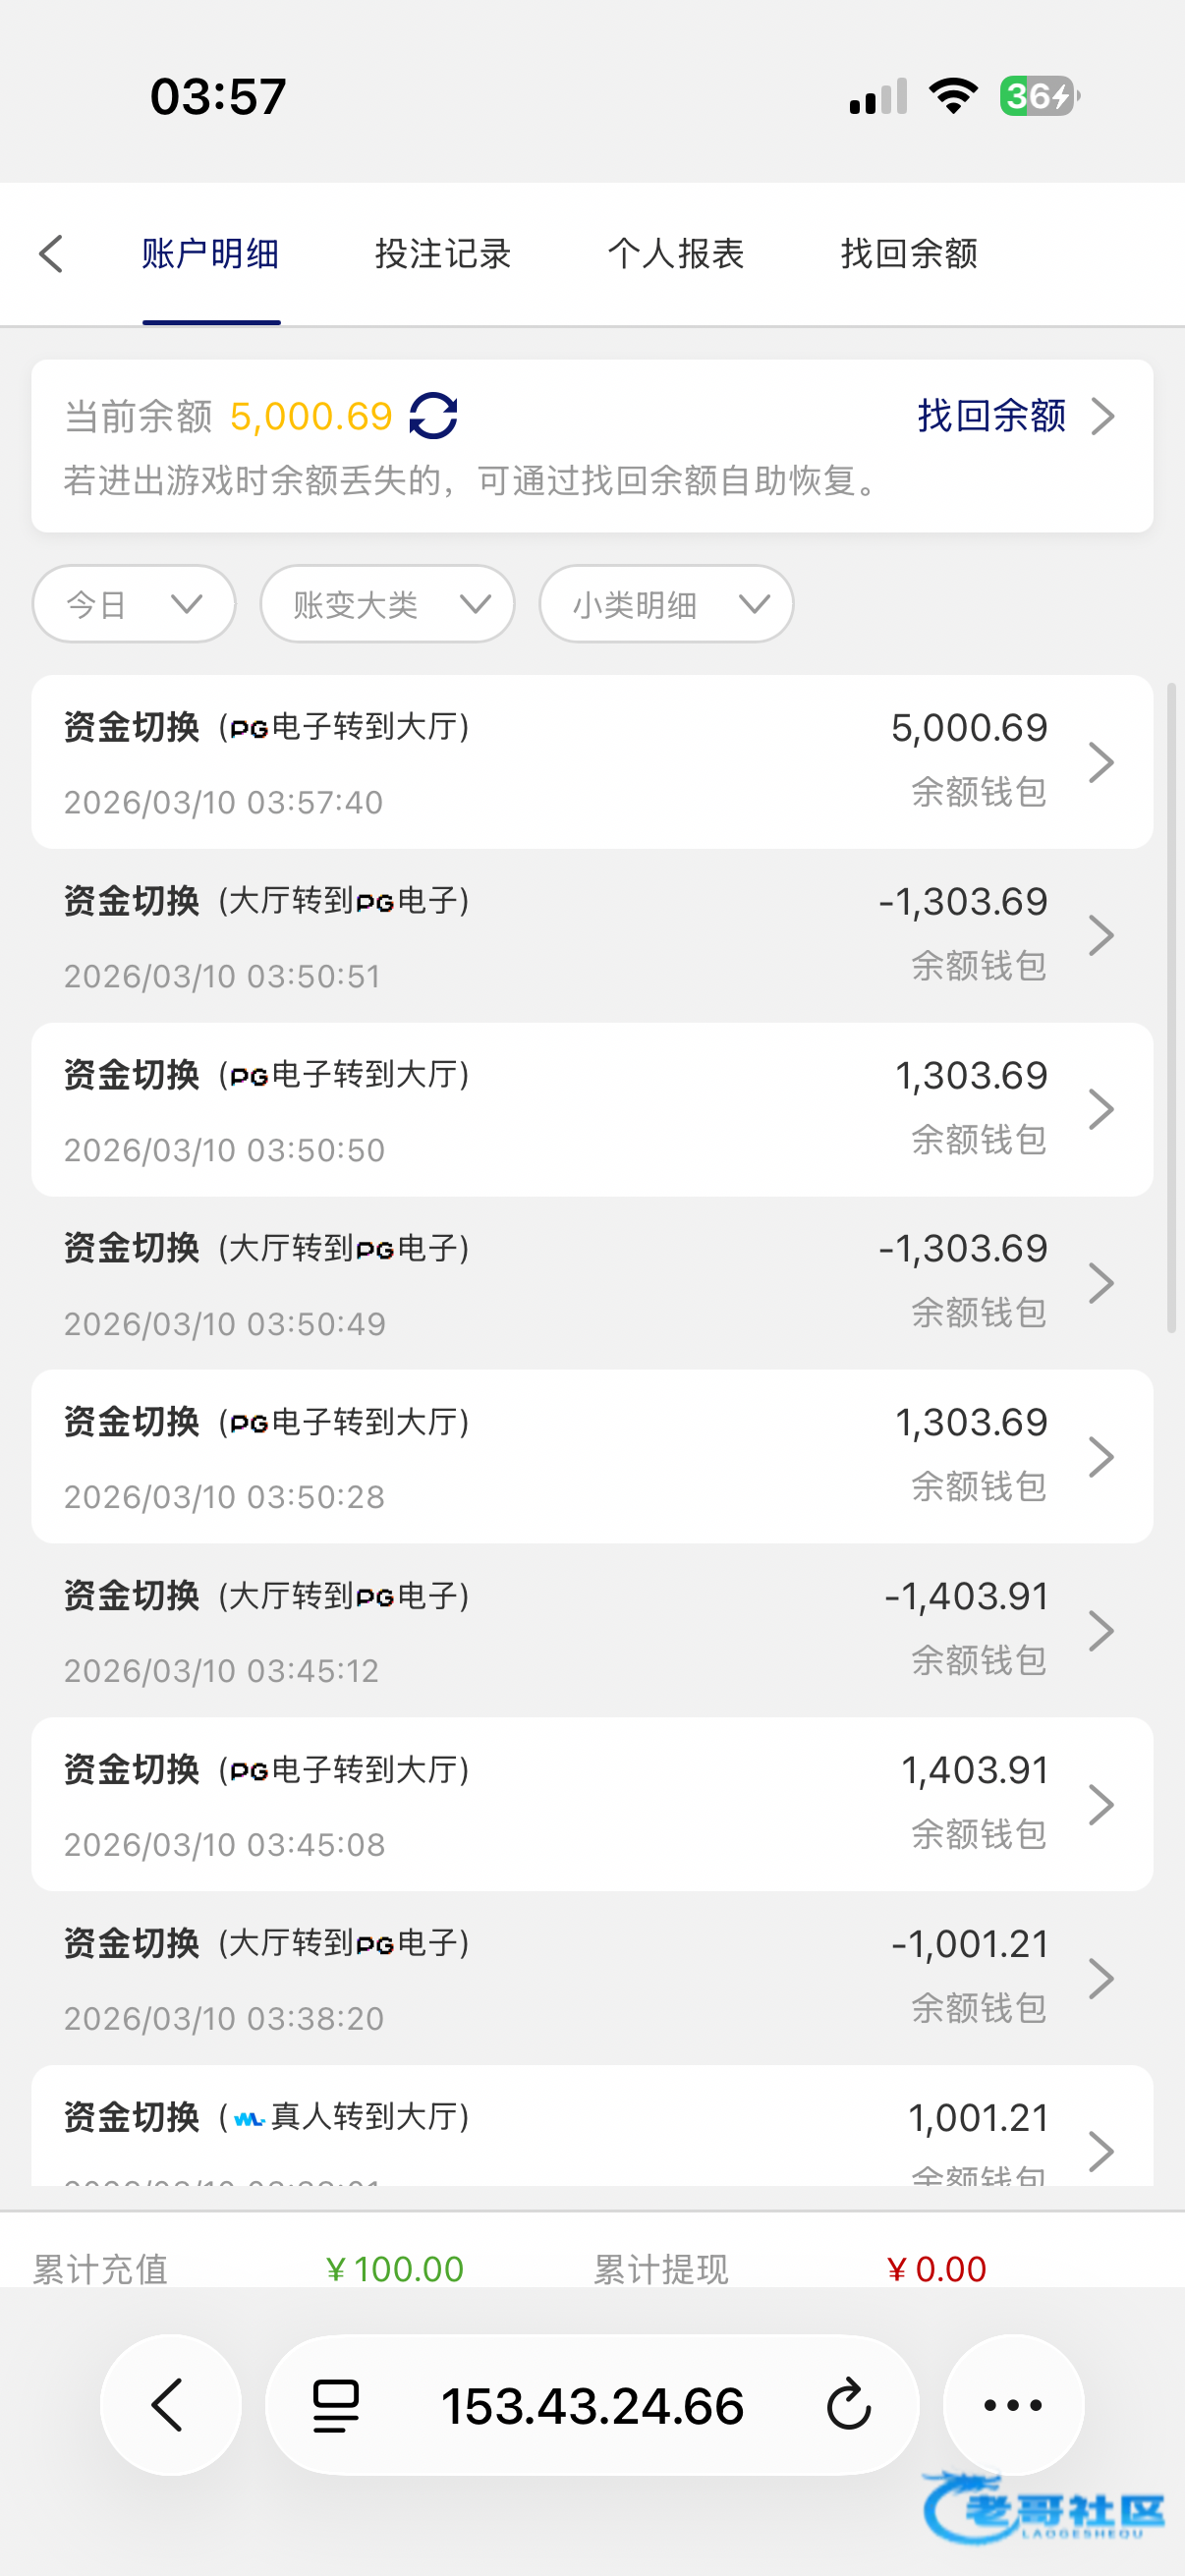
Task: Open details arrow for 5,000.69 transaction
Action: [1101, 762]
